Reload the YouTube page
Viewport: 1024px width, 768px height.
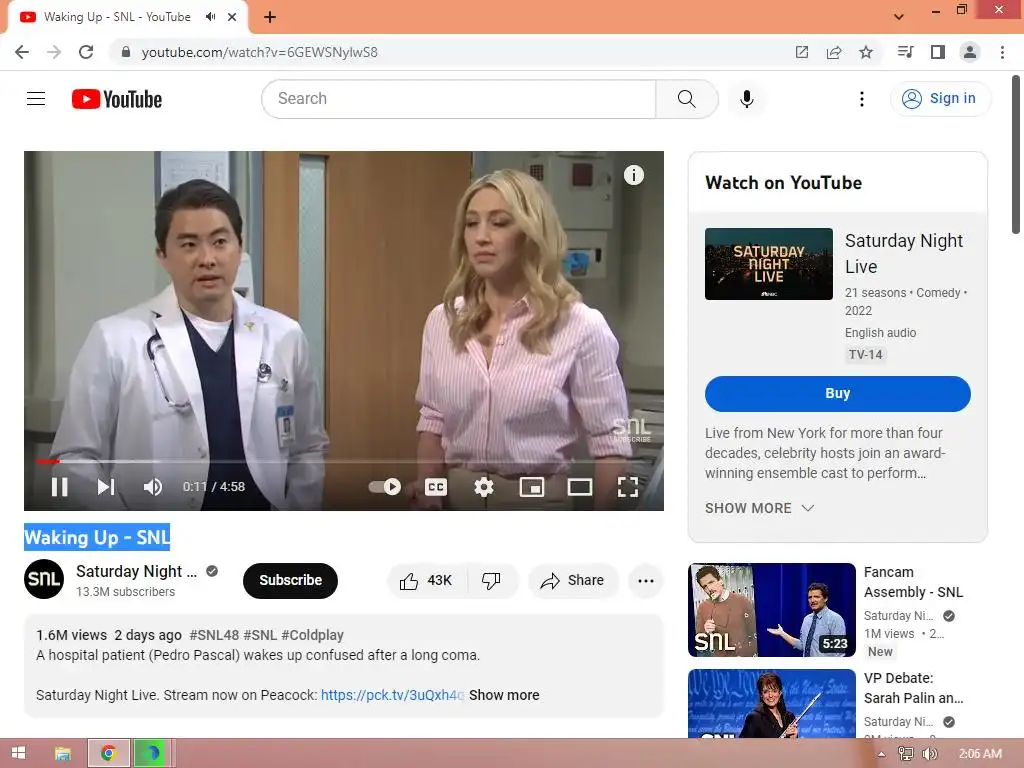86,52
